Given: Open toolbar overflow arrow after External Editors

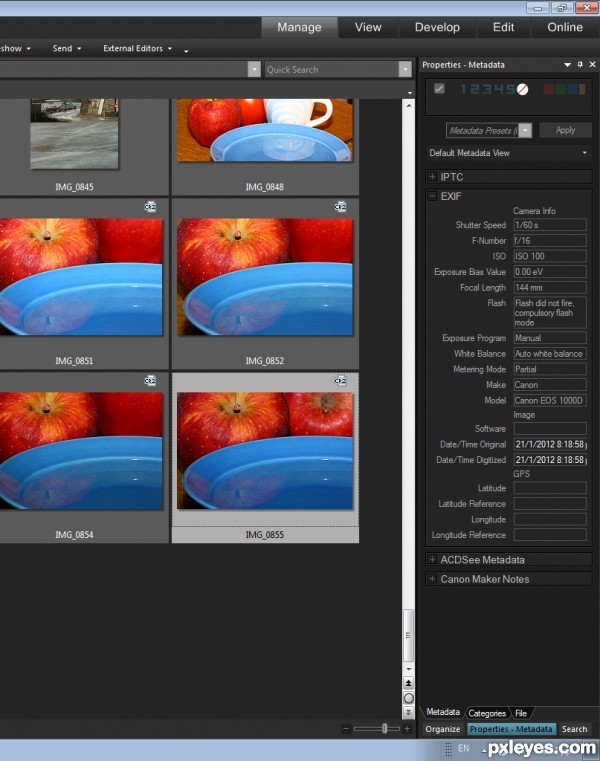Looking at the screenshot, I should (186, 50).
